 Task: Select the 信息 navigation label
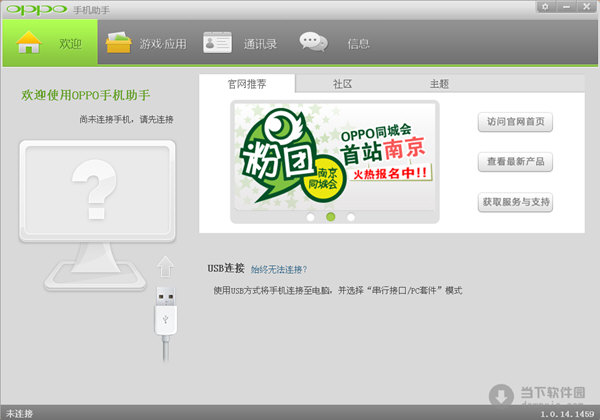click(359, 44)
